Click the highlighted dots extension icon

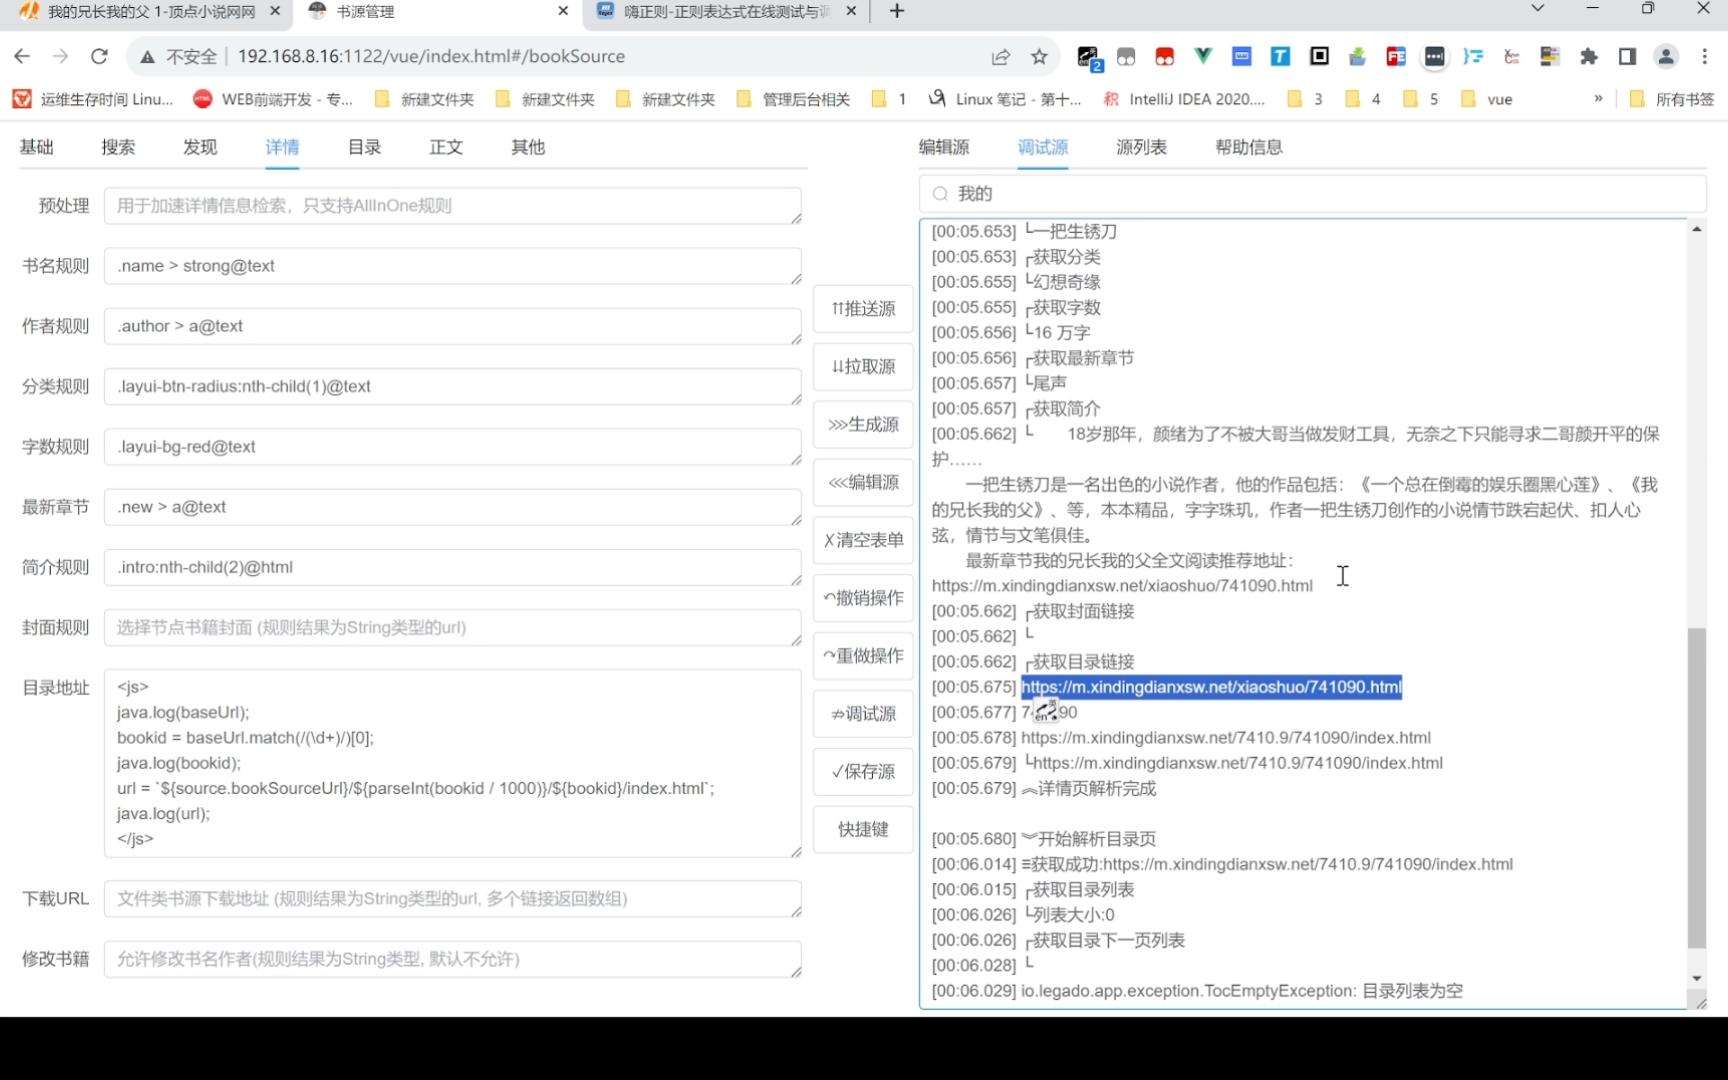pos(1434,57)
